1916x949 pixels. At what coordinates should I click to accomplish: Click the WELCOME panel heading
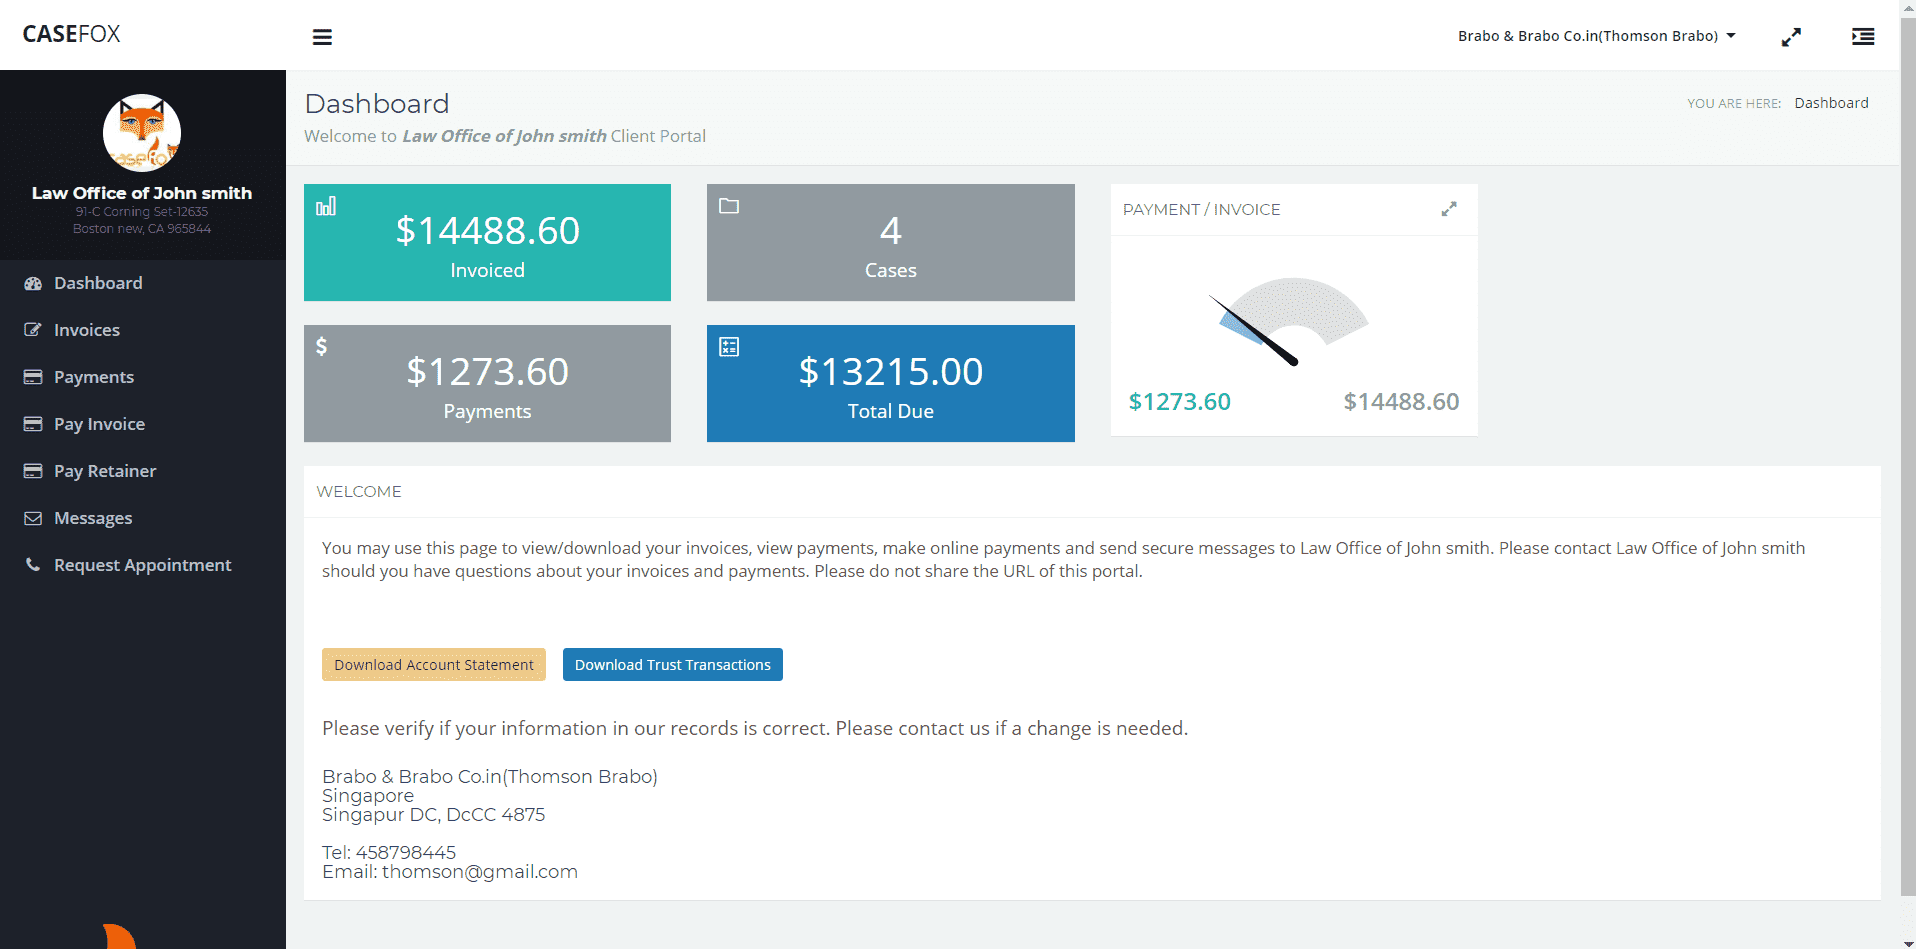click(x=359, y=491)
